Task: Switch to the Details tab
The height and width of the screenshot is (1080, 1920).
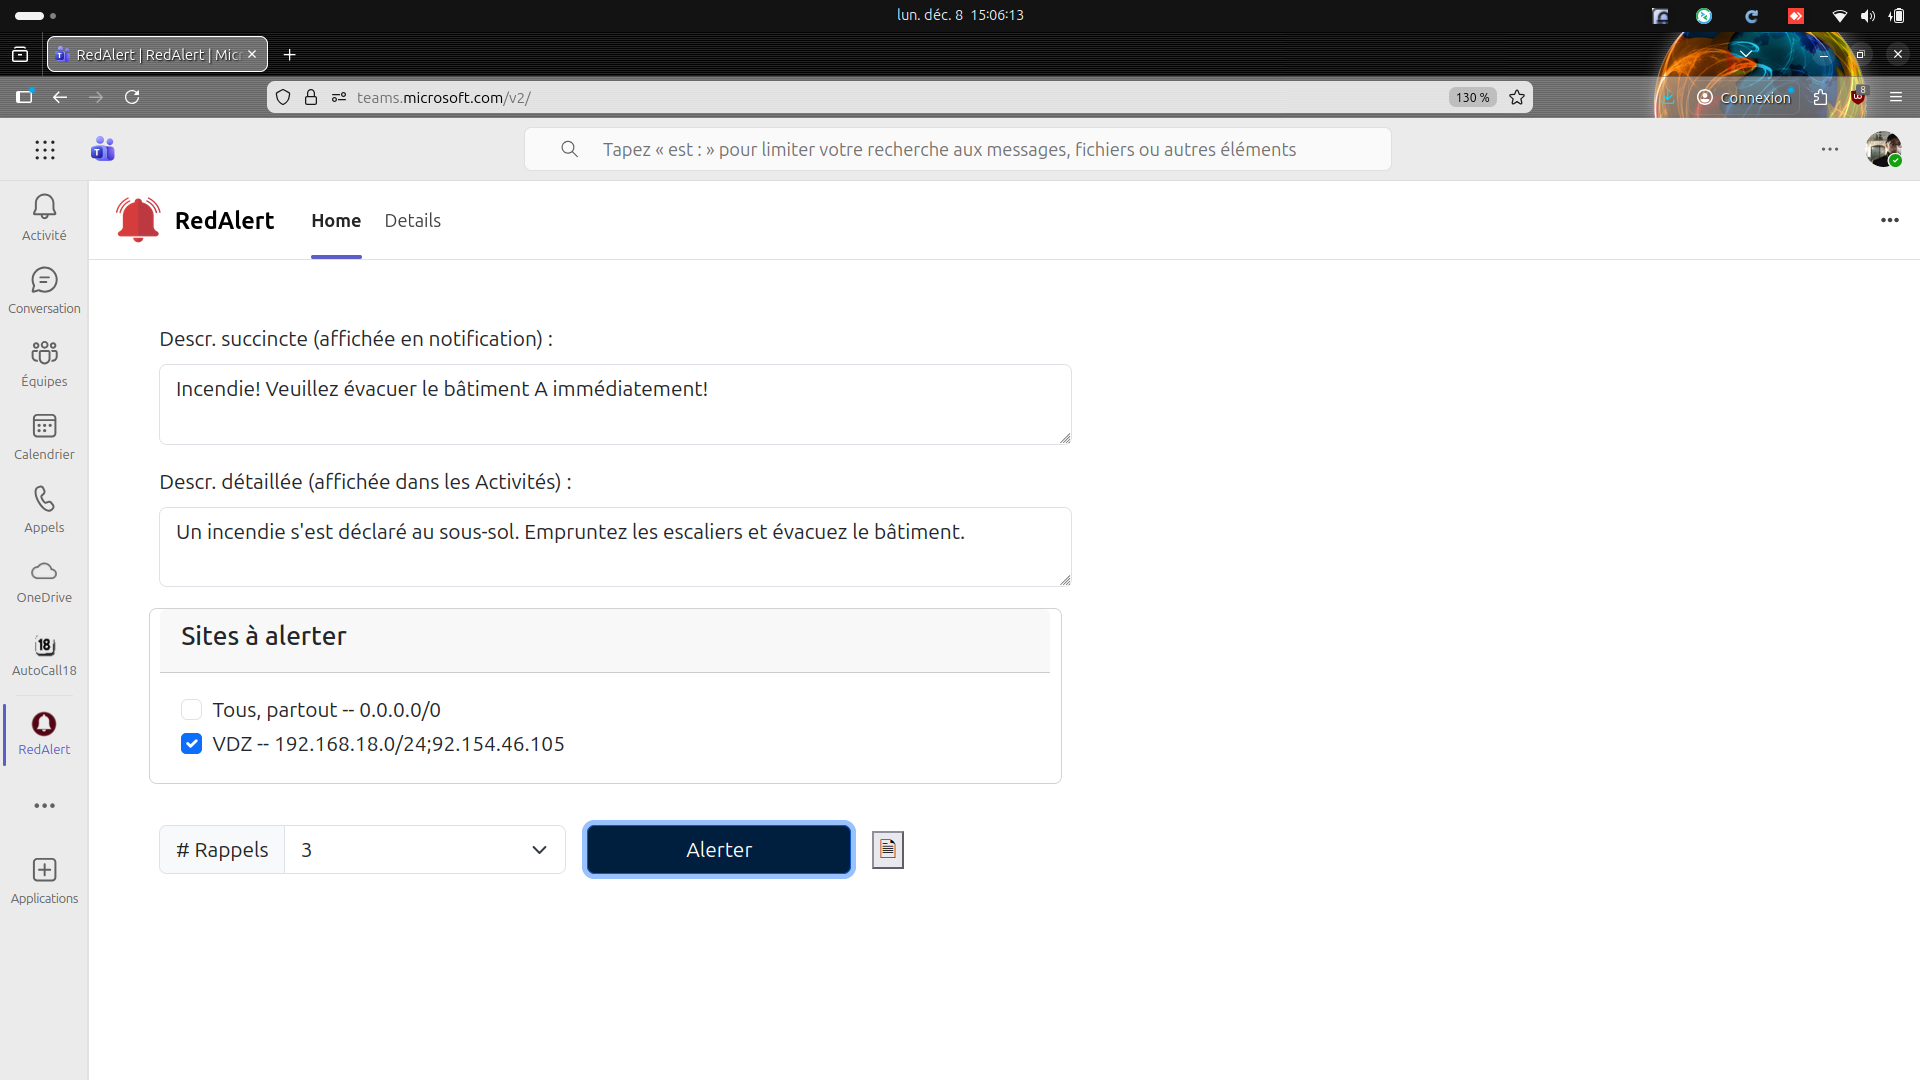Action: (x=412, y=221)
